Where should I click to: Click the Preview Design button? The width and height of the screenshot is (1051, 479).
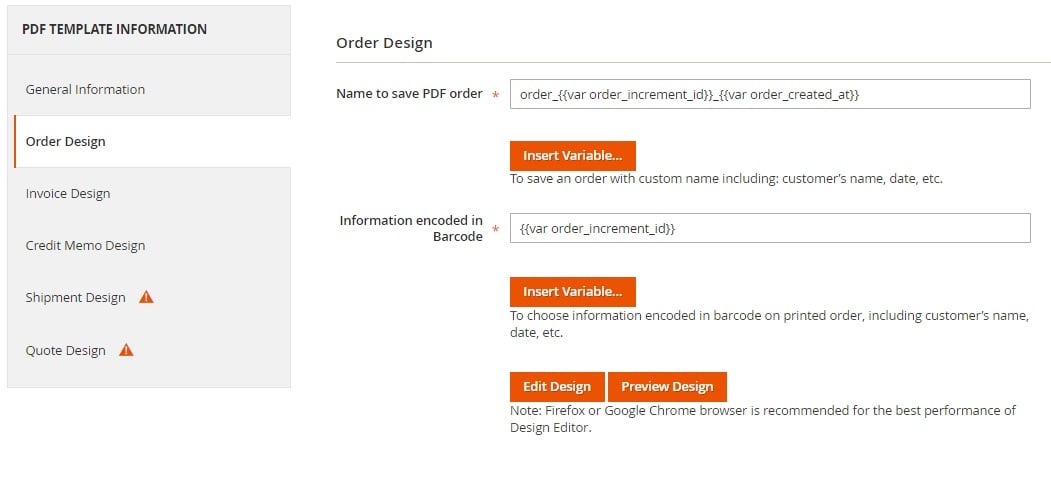click(x=667, y=387)
